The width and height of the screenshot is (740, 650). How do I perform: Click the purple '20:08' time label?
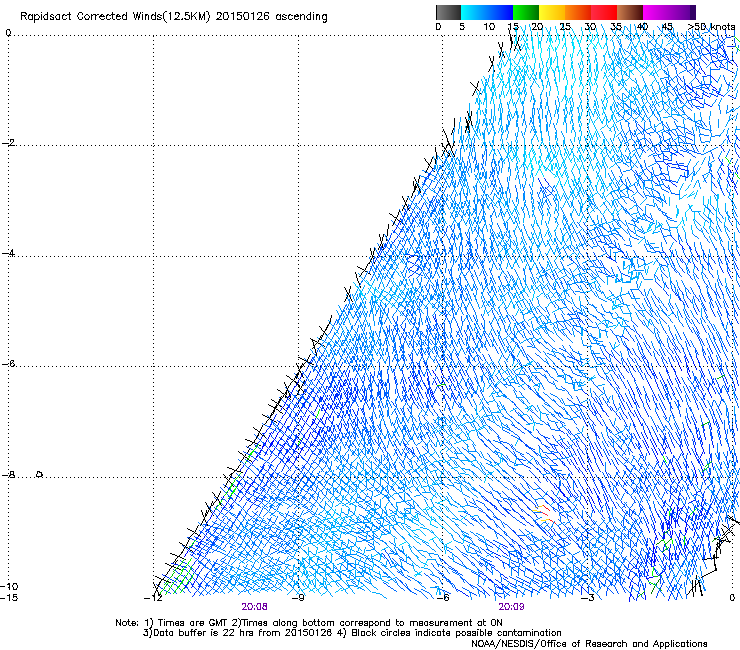254,607
